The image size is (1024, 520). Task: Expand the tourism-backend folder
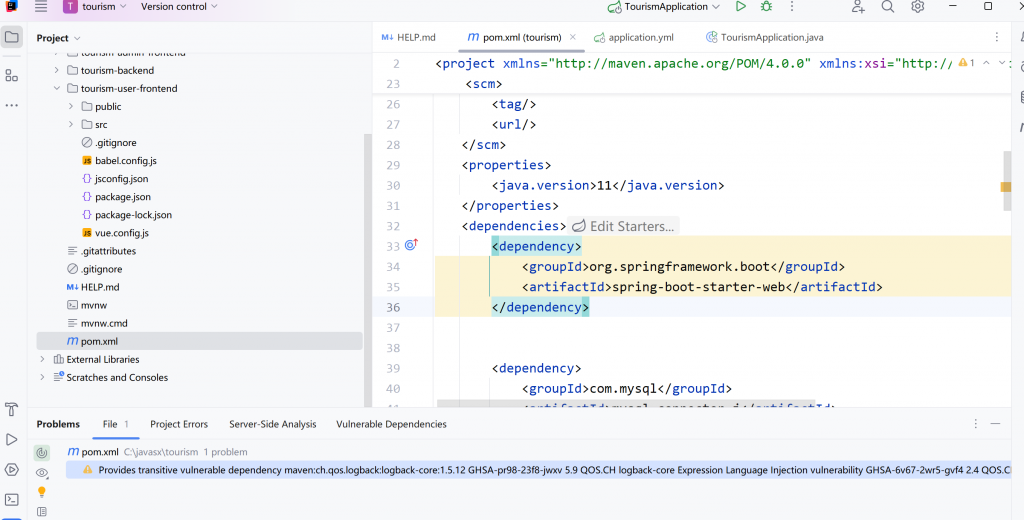coord(56,71)
